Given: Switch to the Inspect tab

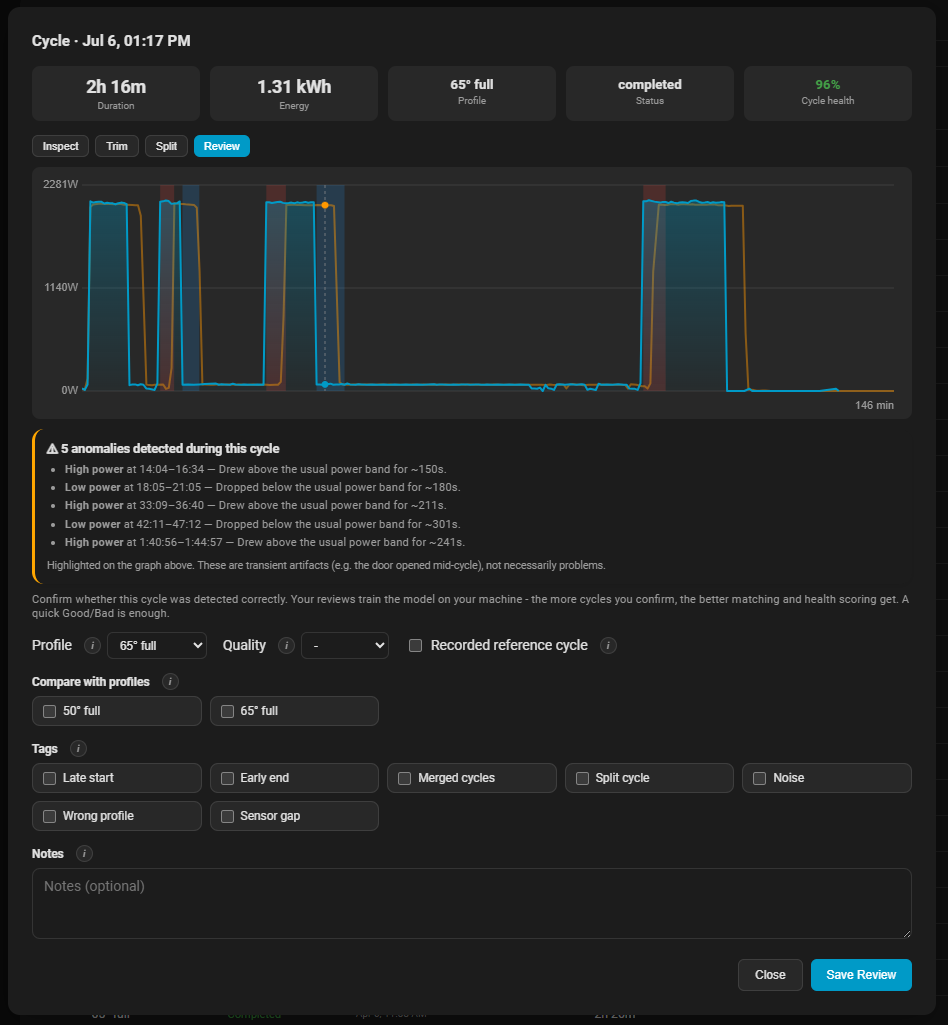Looking at the screenshot, I should point(60,146).
